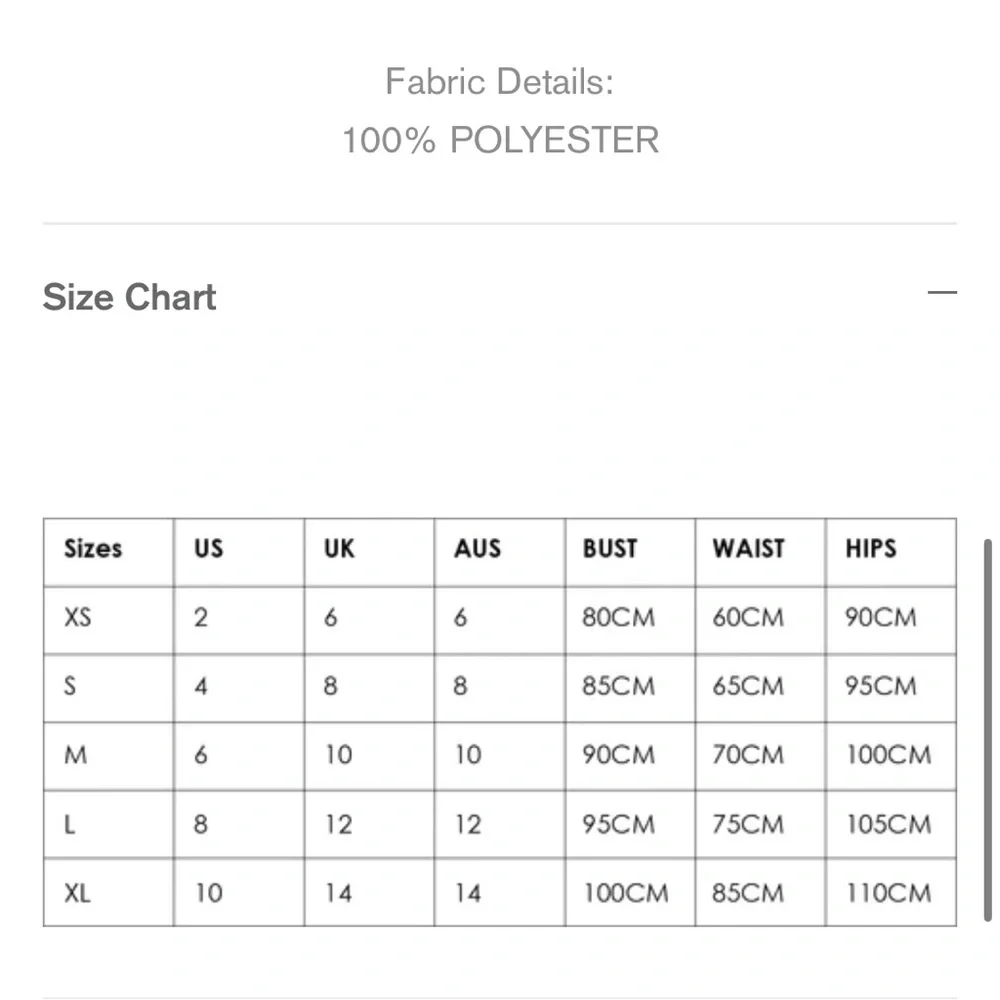Screen dimensions: 1000x1000
Task: Select the XL size row label
Action: click(x=77, y=892)
